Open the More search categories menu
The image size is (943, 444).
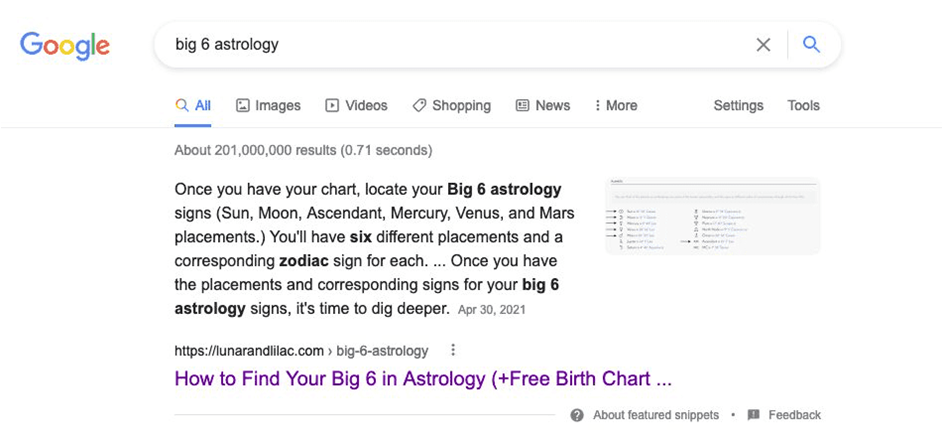pyautogui.click(x=616, y=105)
